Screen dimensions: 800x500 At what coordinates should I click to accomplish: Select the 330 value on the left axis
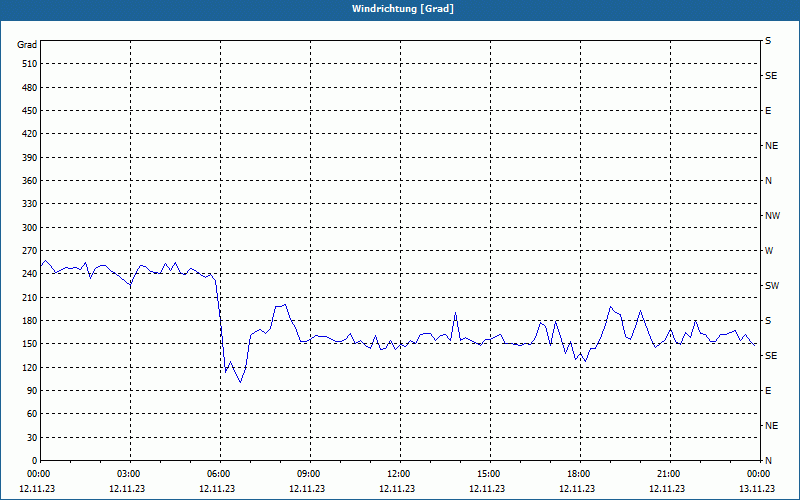point(30,204)
